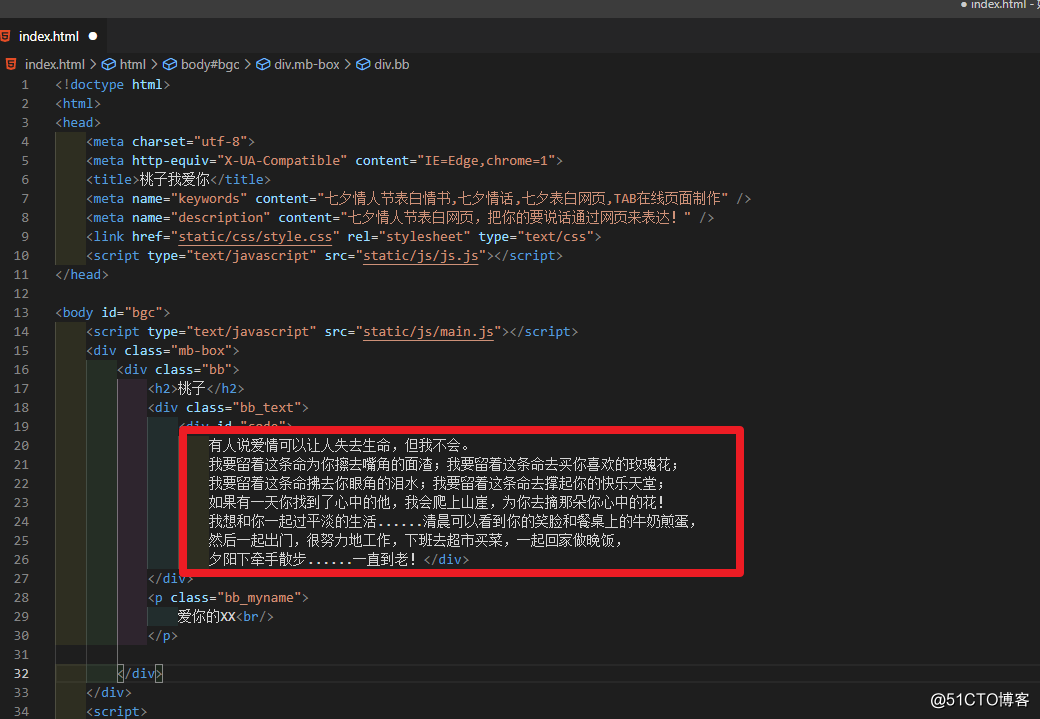Screen dimensions: 1040x719
Task: Click line number 13 in the gutter
Action: (21, 312)
